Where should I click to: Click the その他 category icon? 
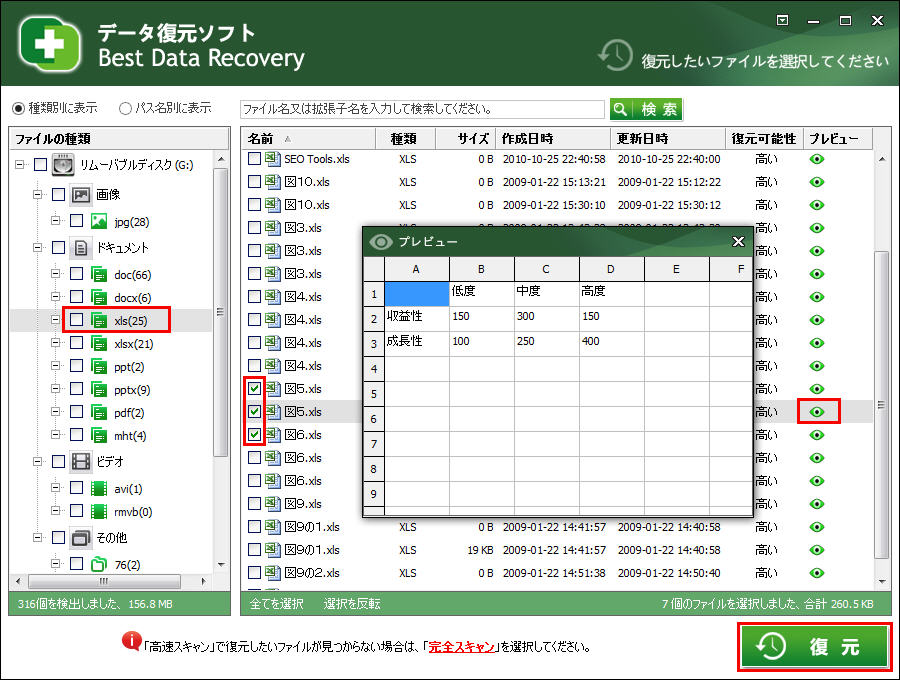[x=81, y=538]
